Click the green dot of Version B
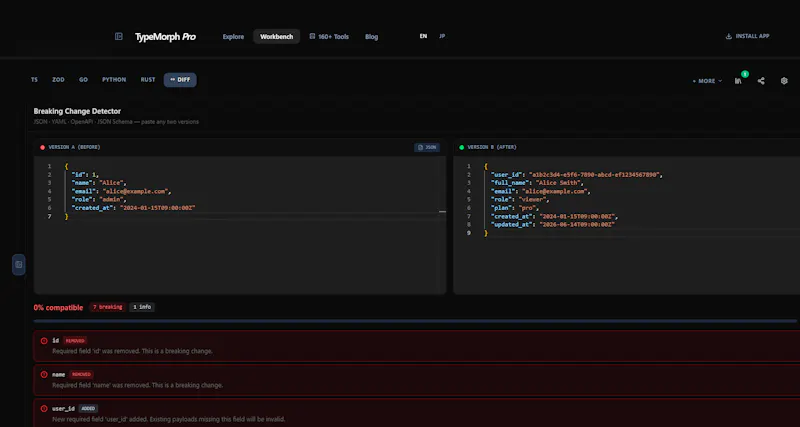 pos(462,147)
